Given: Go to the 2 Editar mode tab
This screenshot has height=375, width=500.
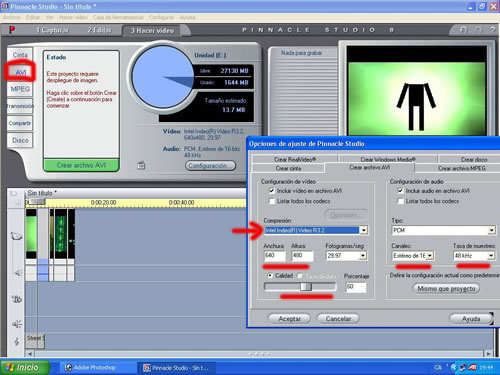Looking at the screenshot, I should [x=99, y=30].
